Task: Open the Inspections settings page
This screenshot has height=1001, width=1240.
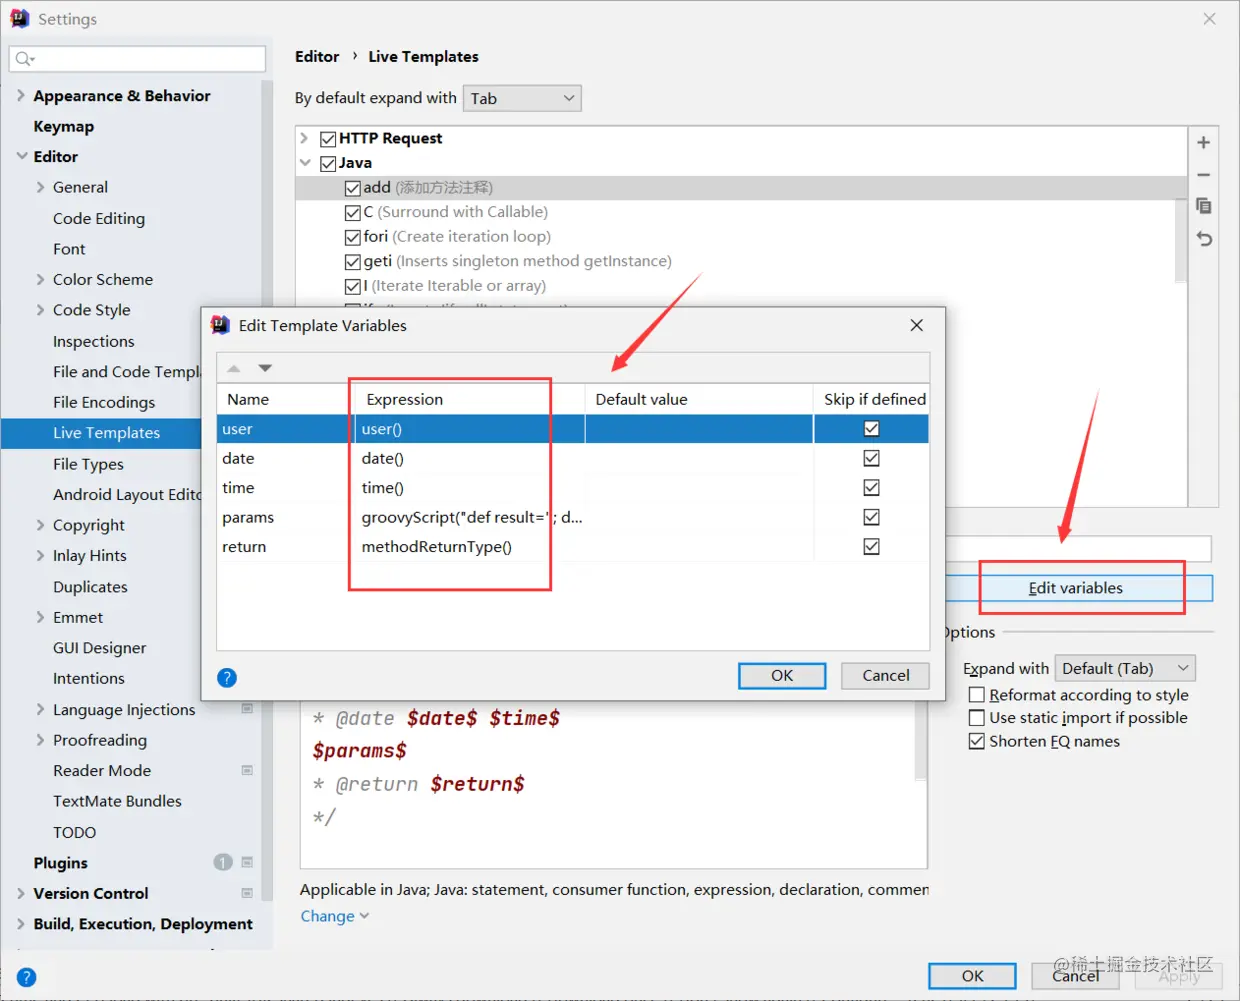Action: 93,341
